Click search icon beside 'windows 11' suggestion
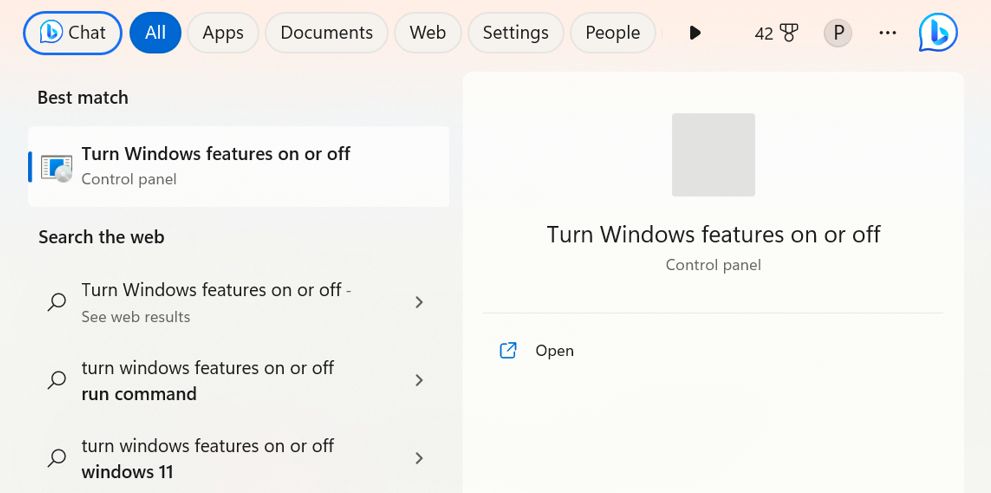This screenshot has width=991, height=493. point(57,458)
